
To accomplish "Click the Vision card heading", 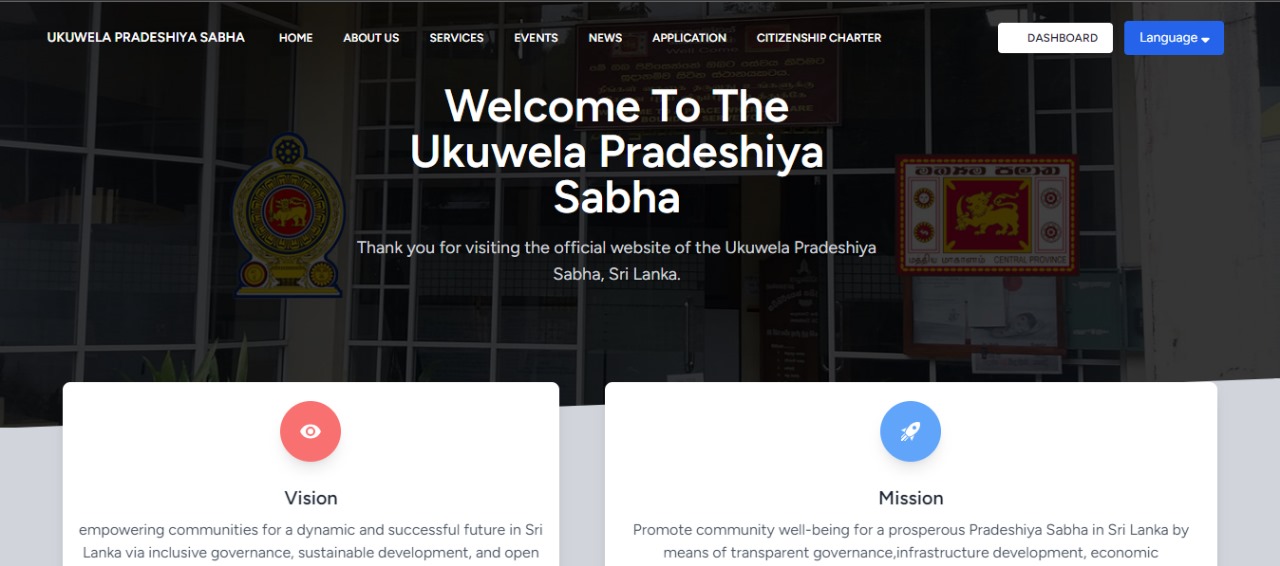I will point(311,498).
